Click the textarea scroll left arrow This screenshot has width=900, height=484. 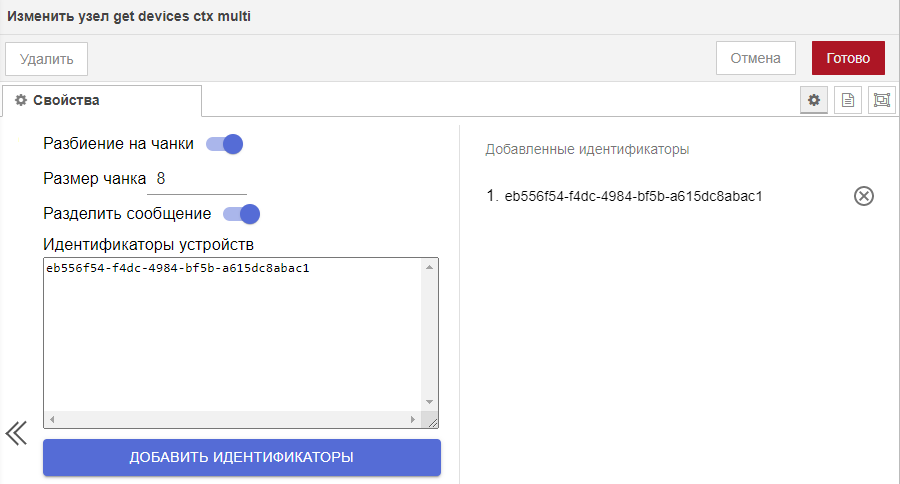click(x=52, y=420)
